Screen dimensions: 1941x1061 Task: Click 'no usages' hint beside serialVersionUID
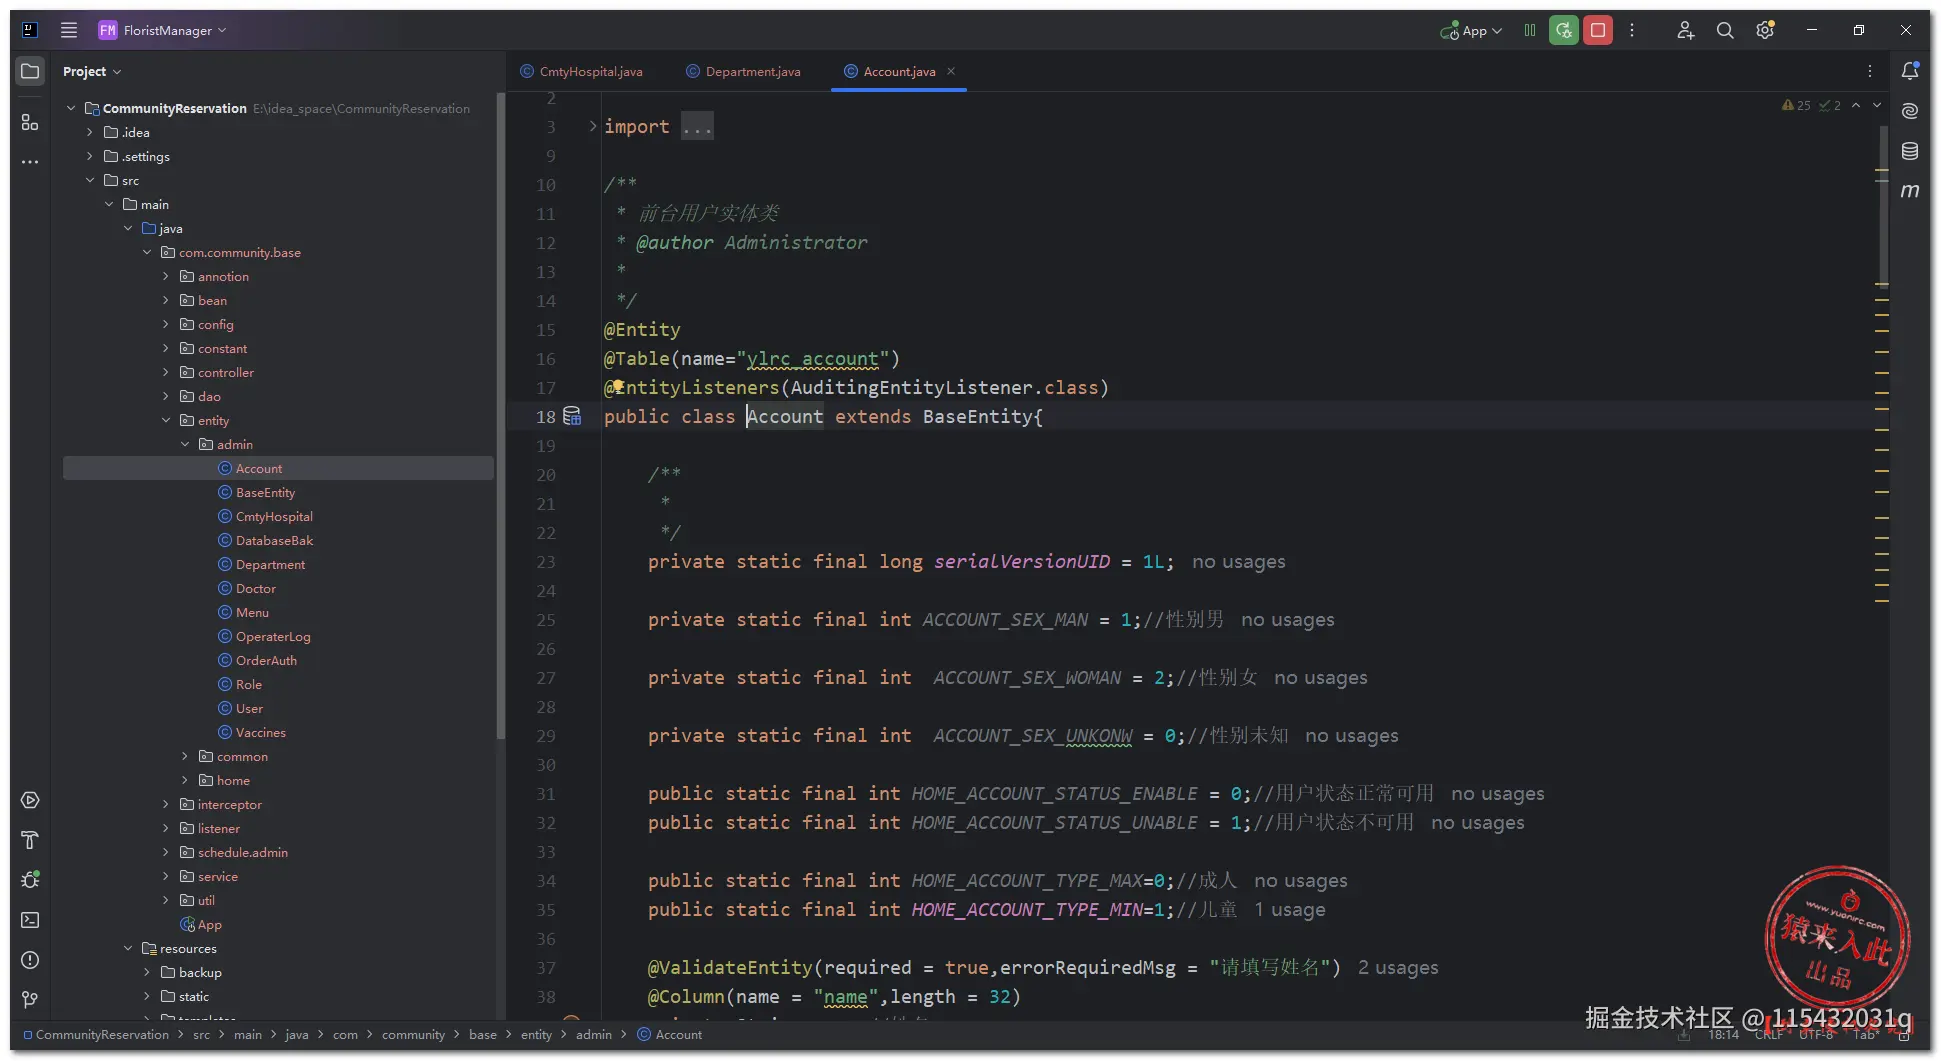tap(1239, 561)
